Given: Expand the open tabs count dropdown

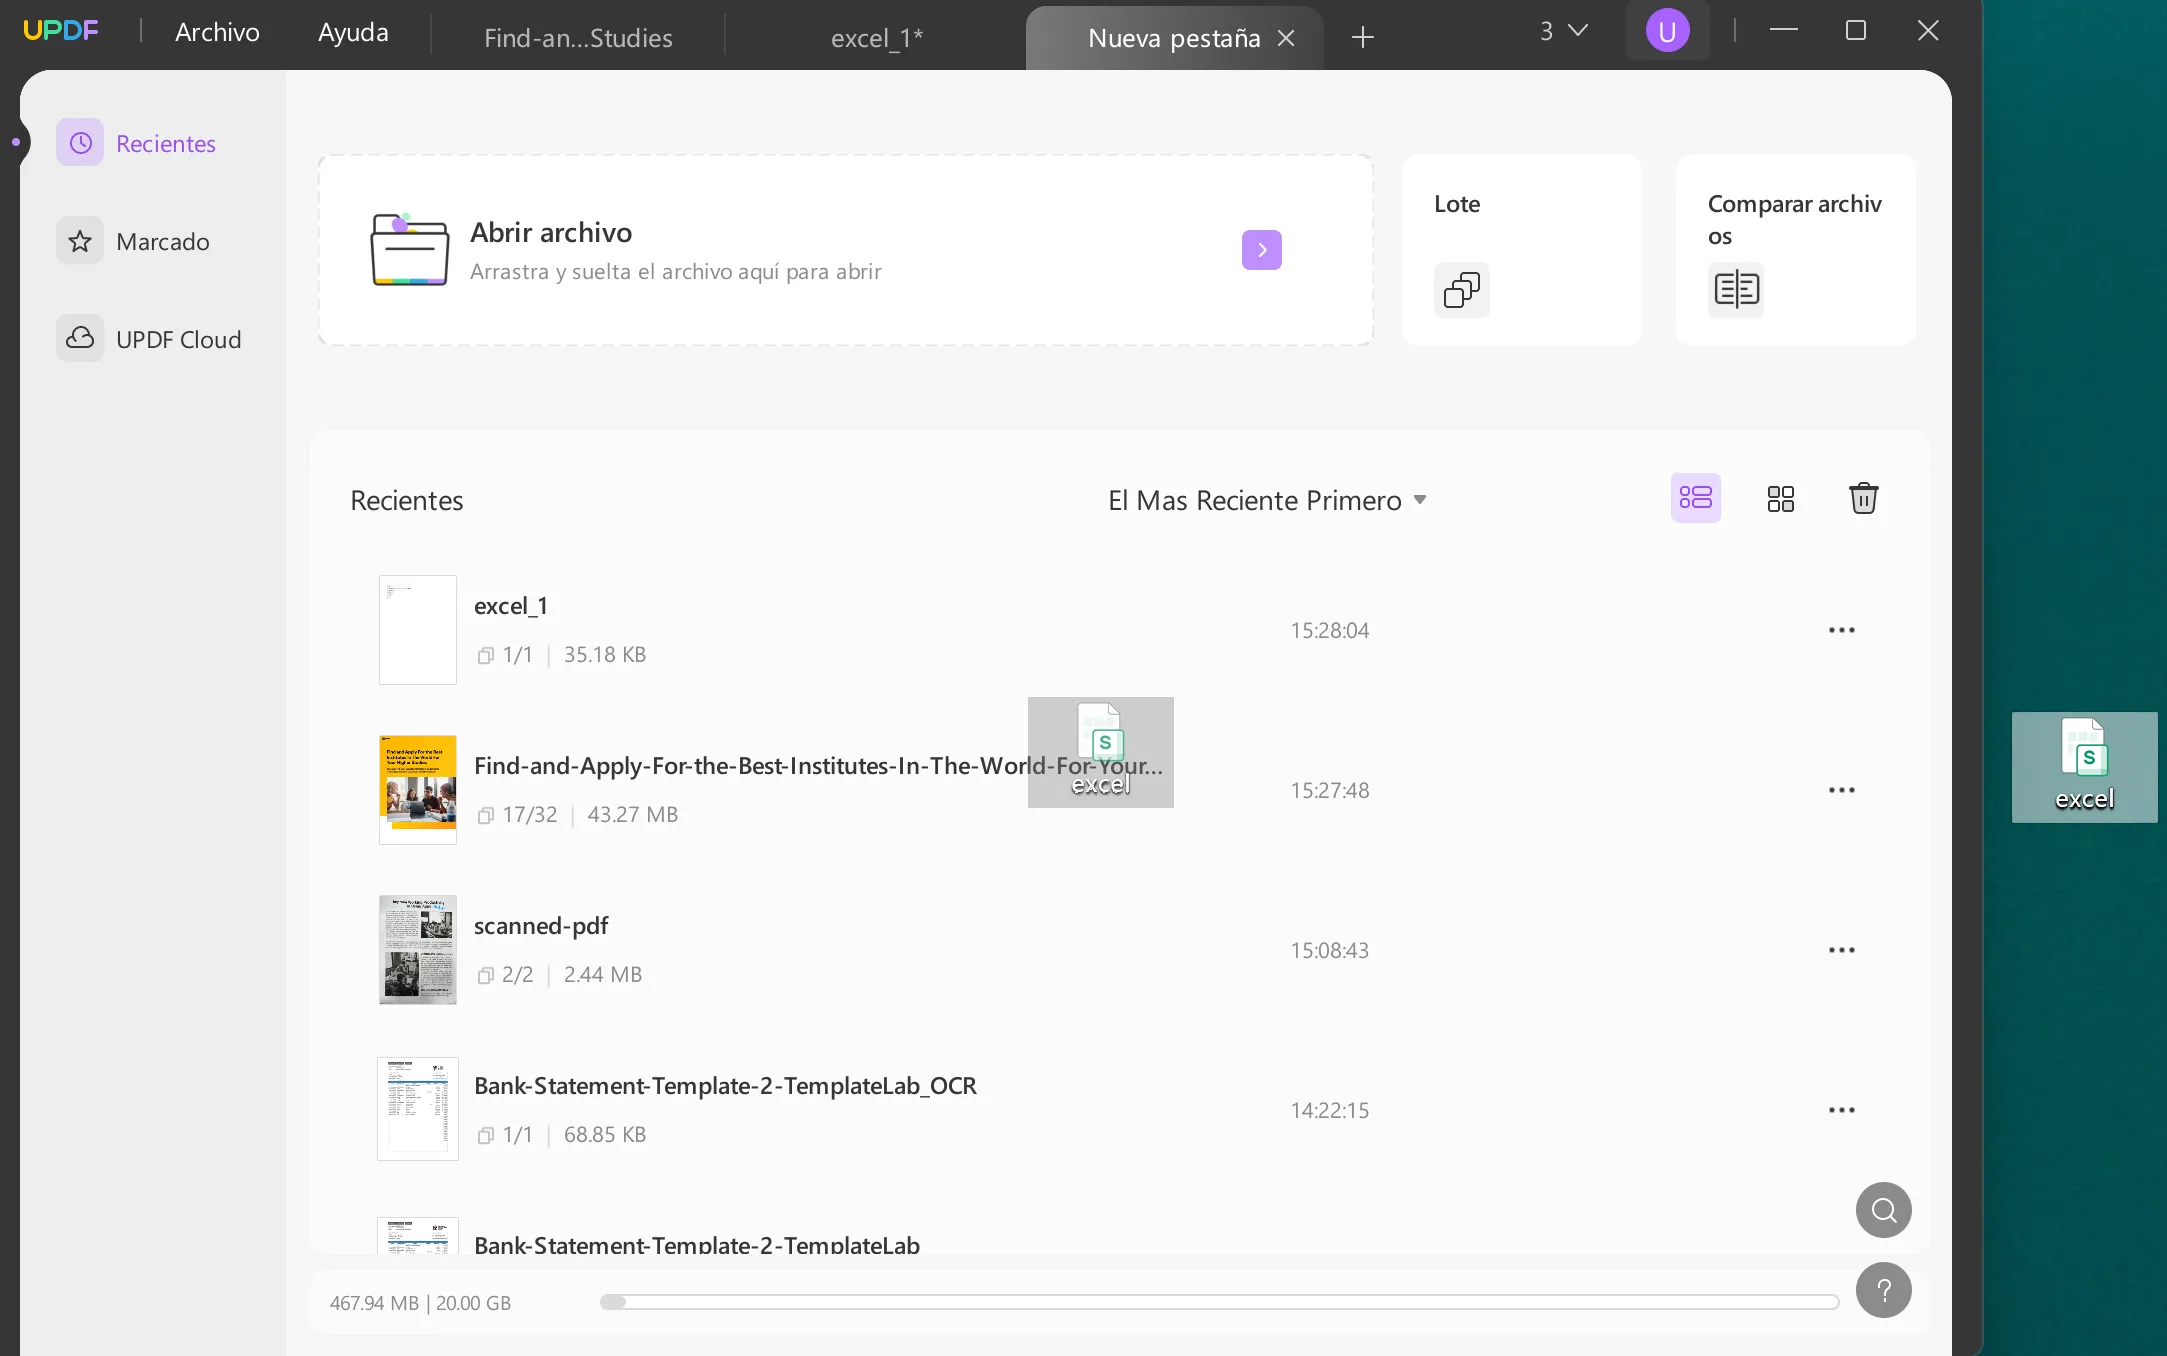Looking at the screenshot, I should pyautogui.click(x=1563, y=31).
